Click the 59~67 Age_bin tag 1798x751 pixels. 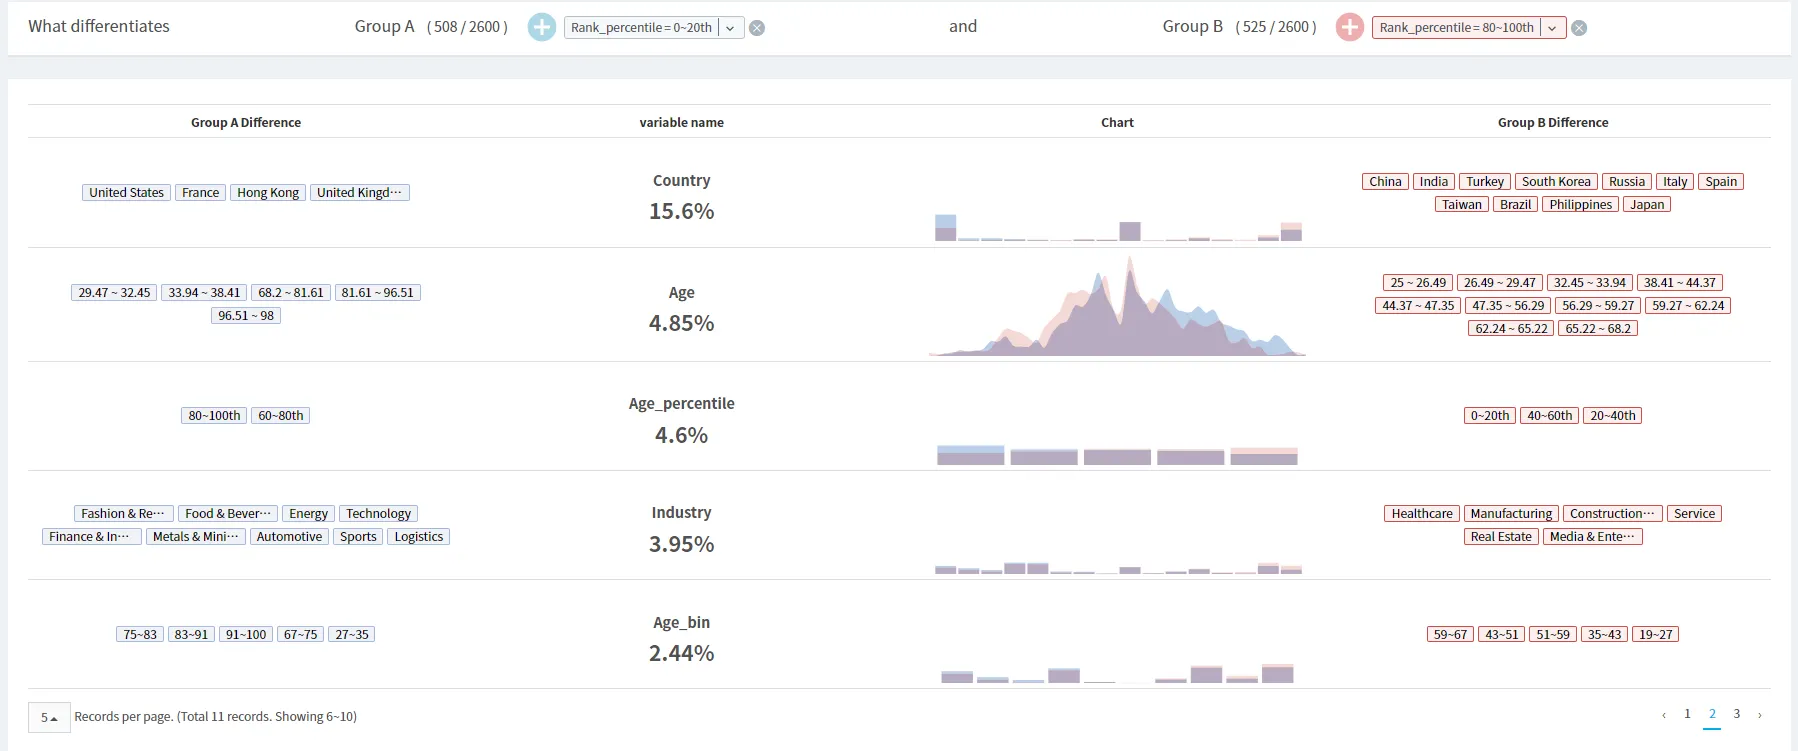pos(1450,635)
